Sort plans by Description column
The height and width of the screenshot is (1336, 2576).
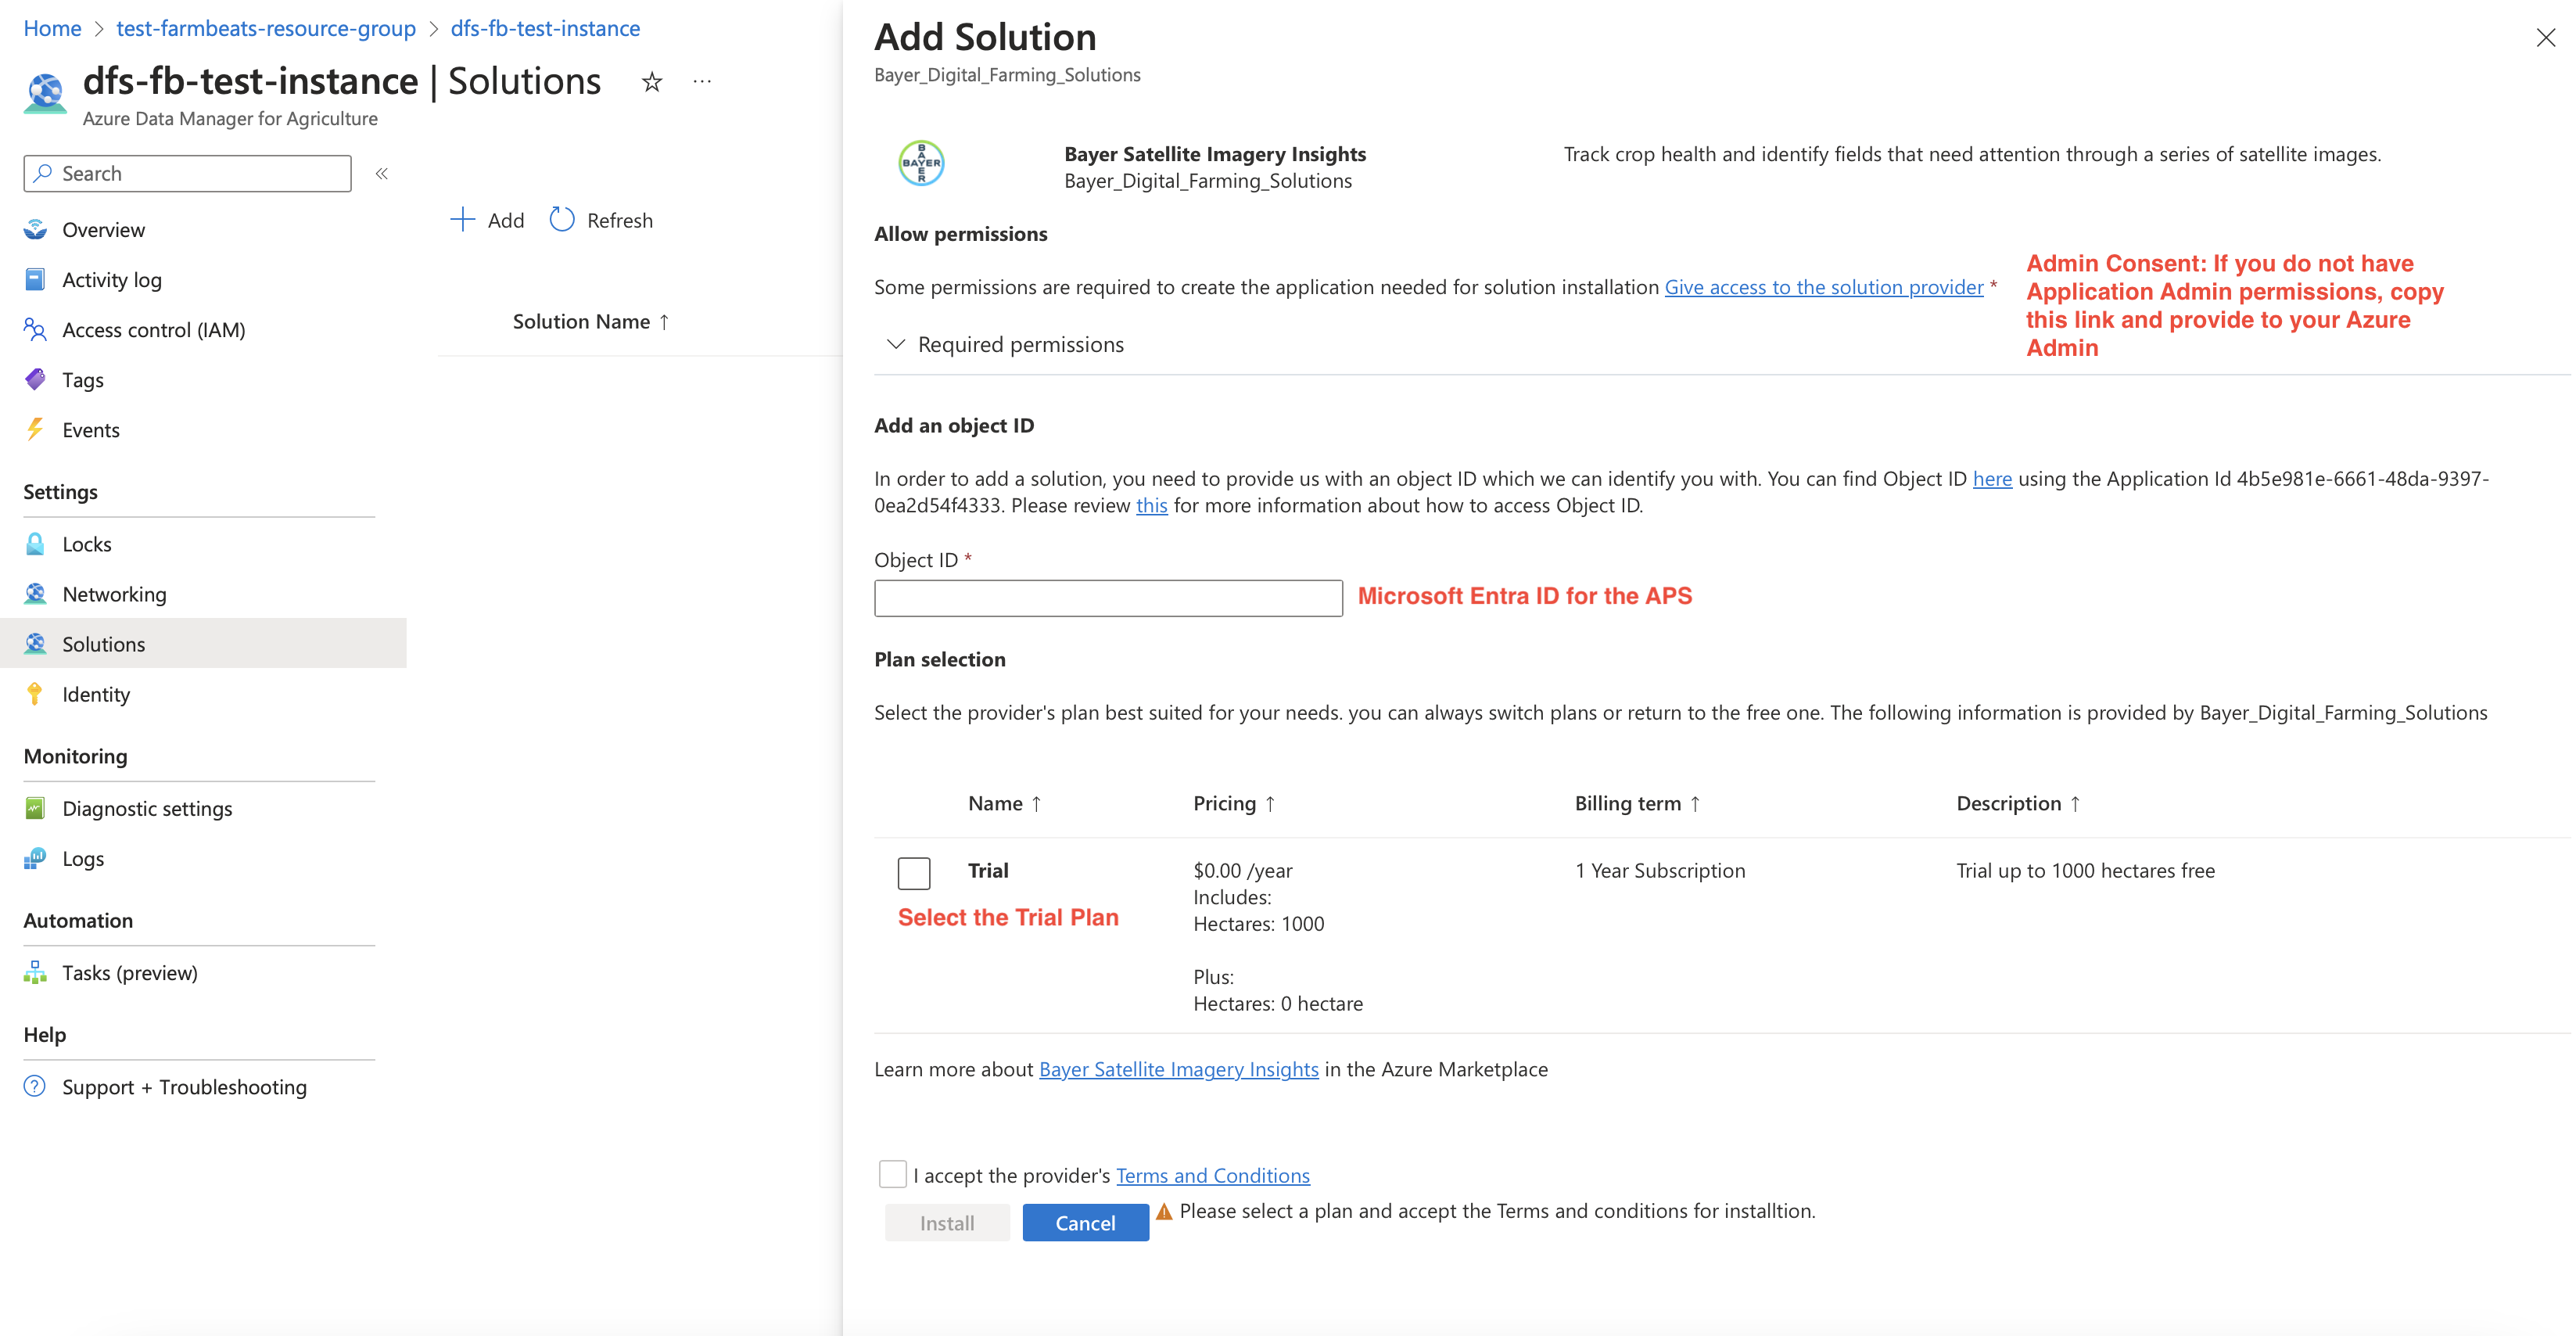[2018, 804]
